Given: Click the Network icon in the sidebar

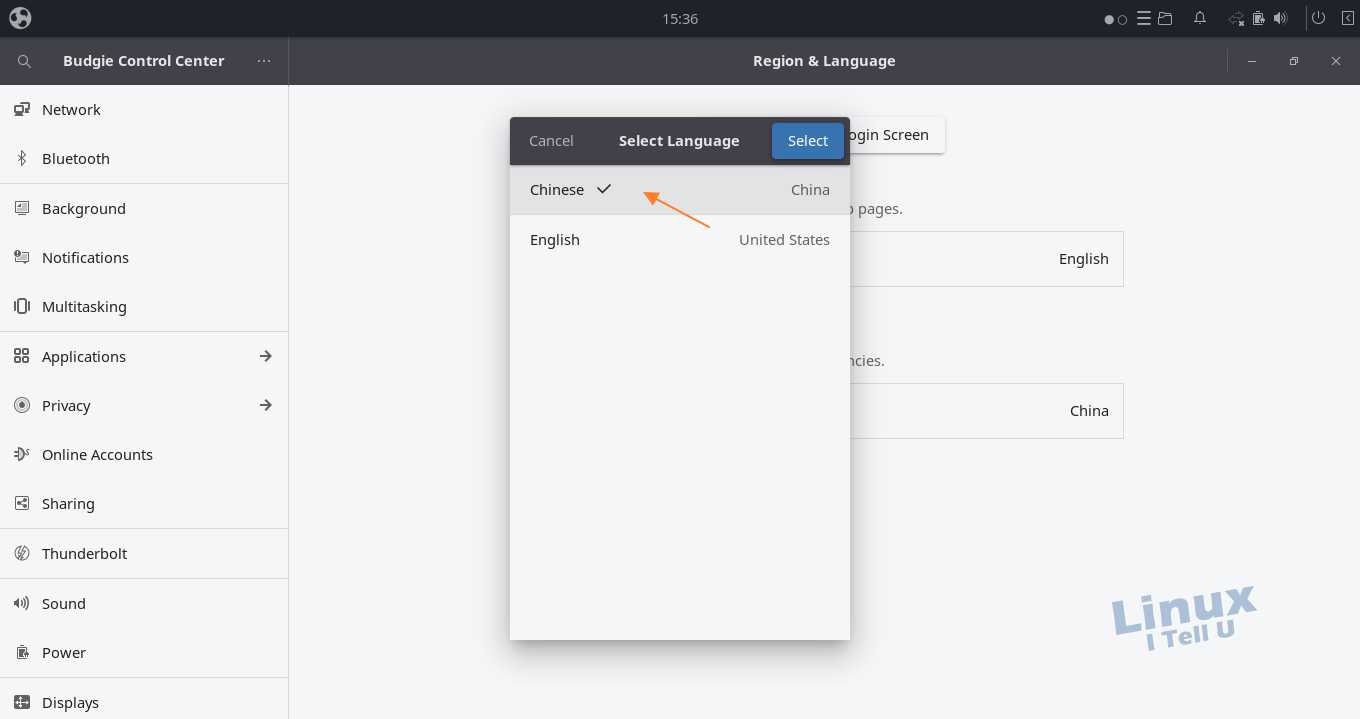Looking at the screenshot, I should tap(22, 110).
